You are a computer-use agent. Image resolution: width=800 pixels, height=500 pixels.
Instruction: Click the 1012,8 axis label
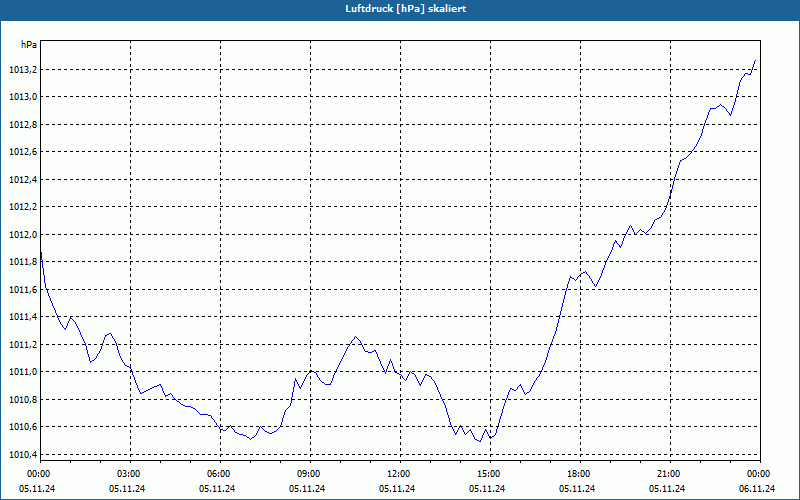[x=22, y=125]
